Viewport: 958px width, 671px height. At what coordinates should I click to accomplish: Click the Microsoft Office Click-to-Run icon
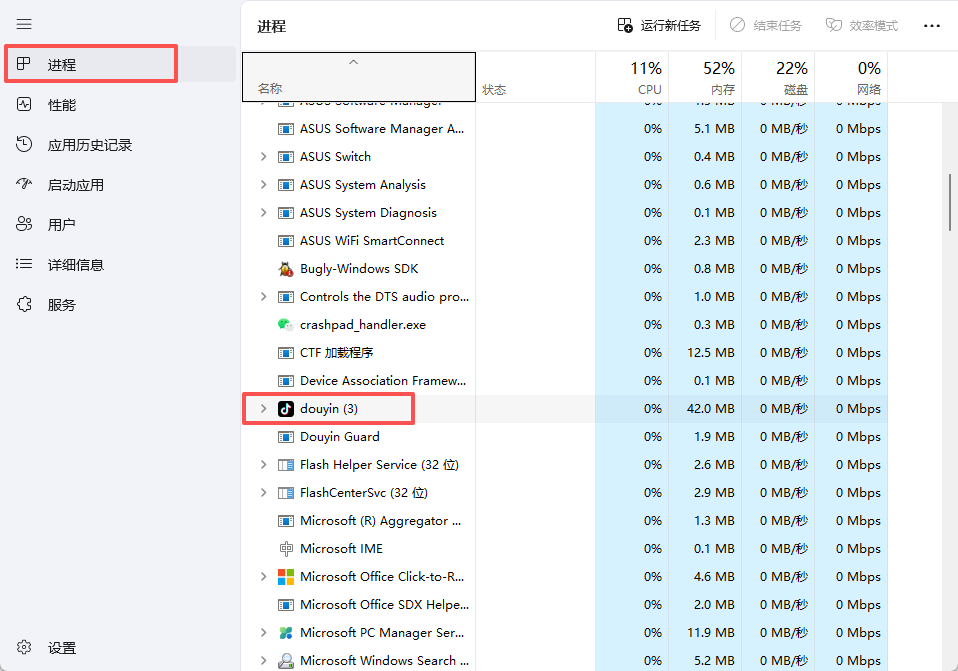pyautogui.click(x=286, y=577)
